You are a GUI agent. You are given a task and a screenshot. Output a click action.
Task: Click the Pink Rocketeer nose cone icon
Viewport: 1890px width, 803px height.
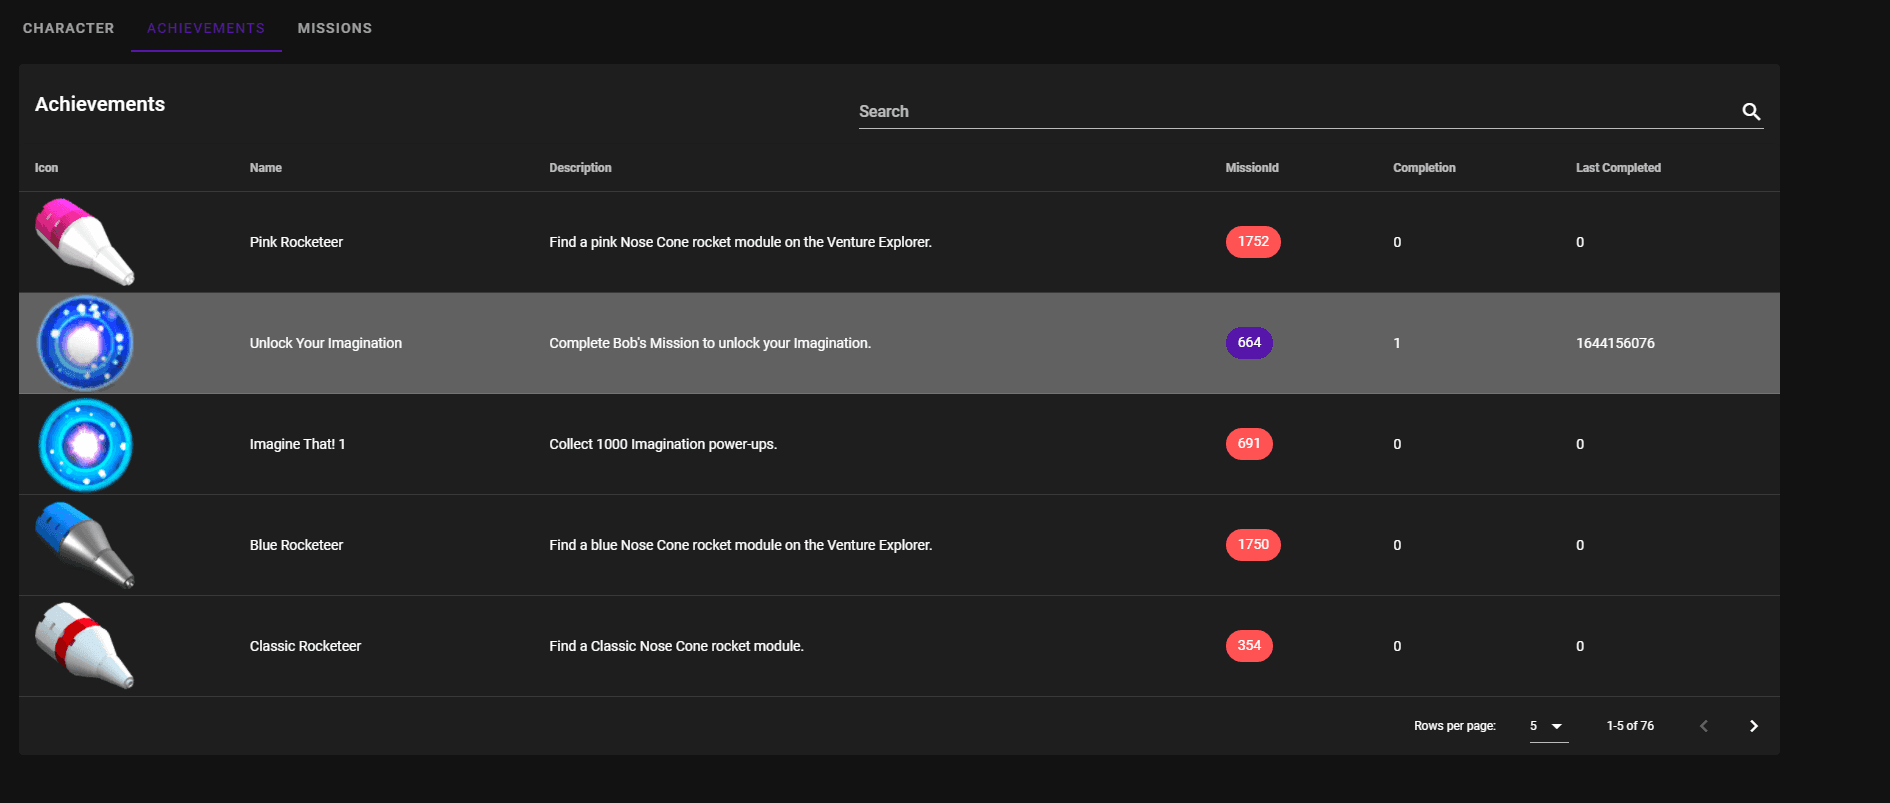click(x=85, y=242)
